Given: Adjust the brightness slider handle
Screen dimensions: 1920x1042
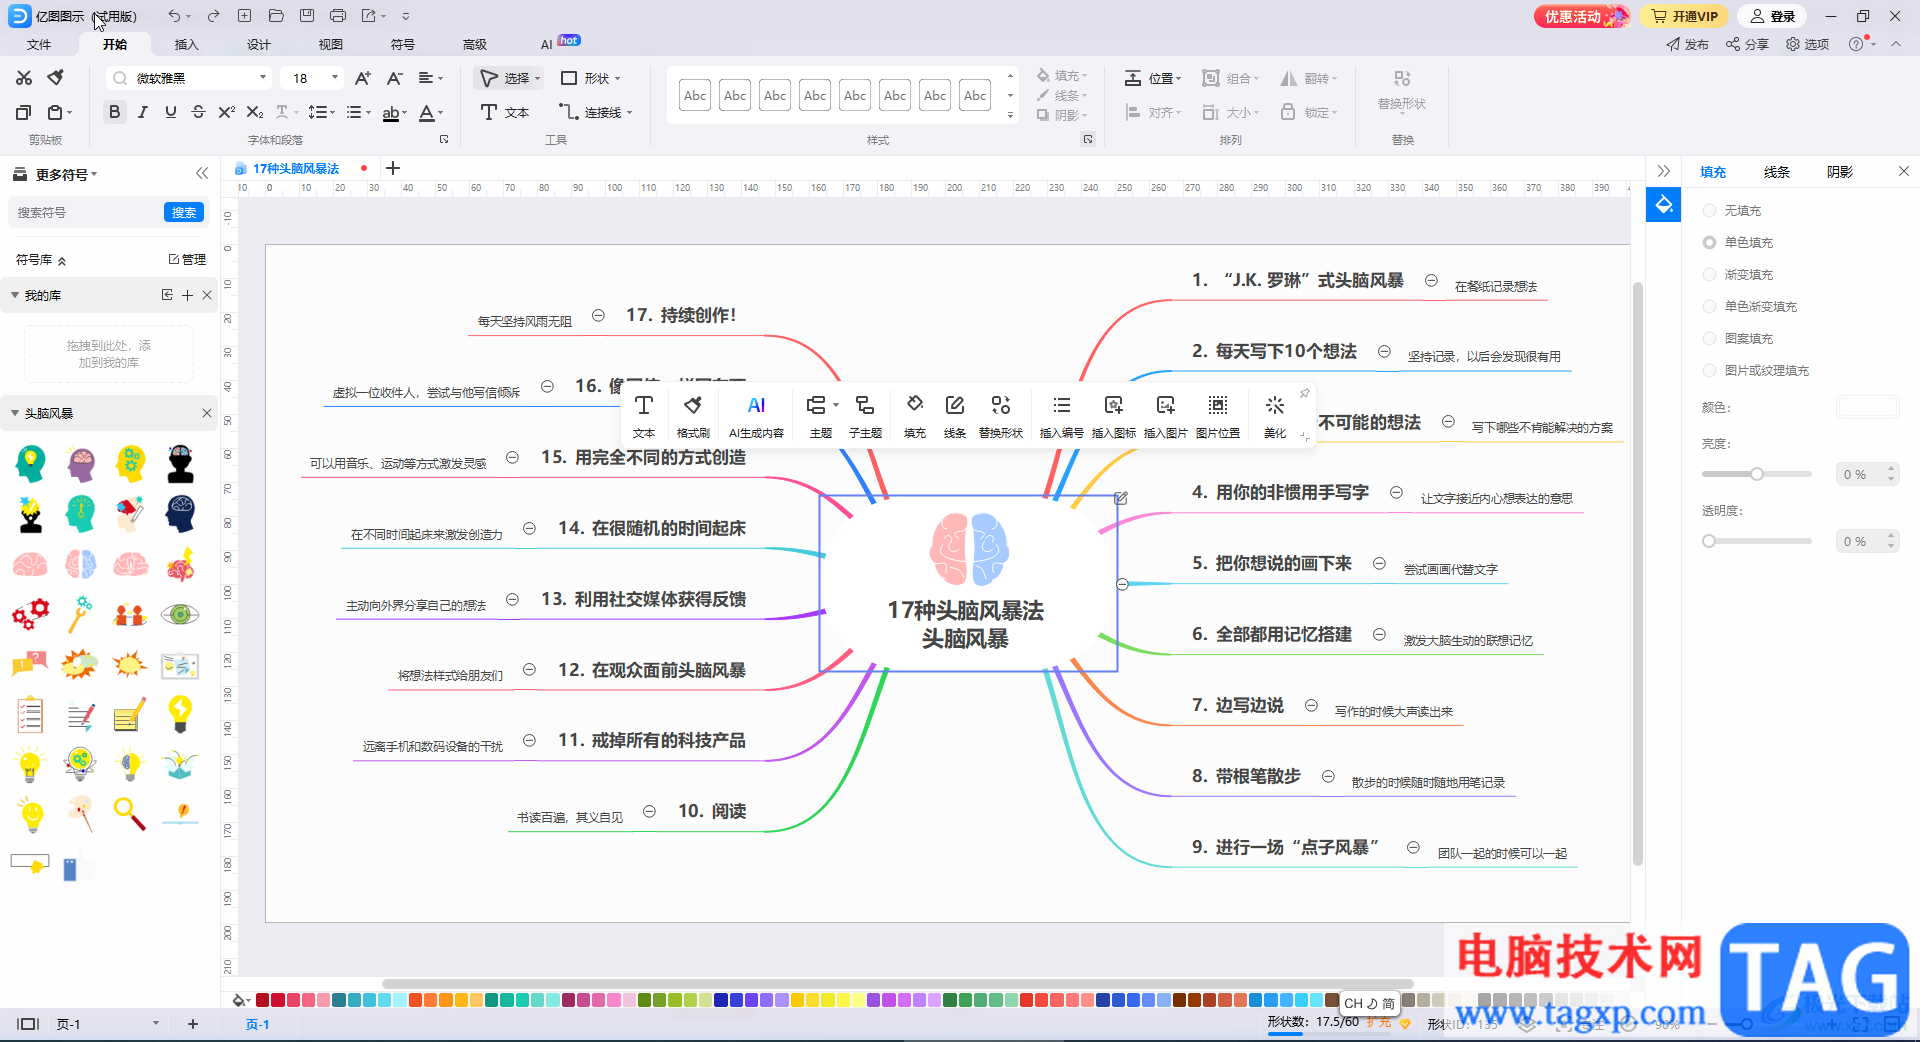Looking at the screenshot, I should pos(1756,474).
